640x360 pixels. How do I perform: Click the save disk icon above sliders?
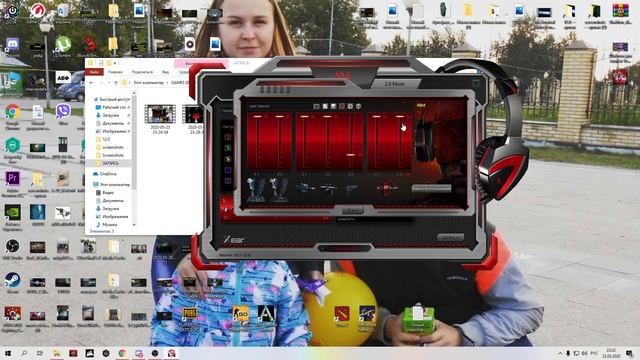tap(333, 106)
